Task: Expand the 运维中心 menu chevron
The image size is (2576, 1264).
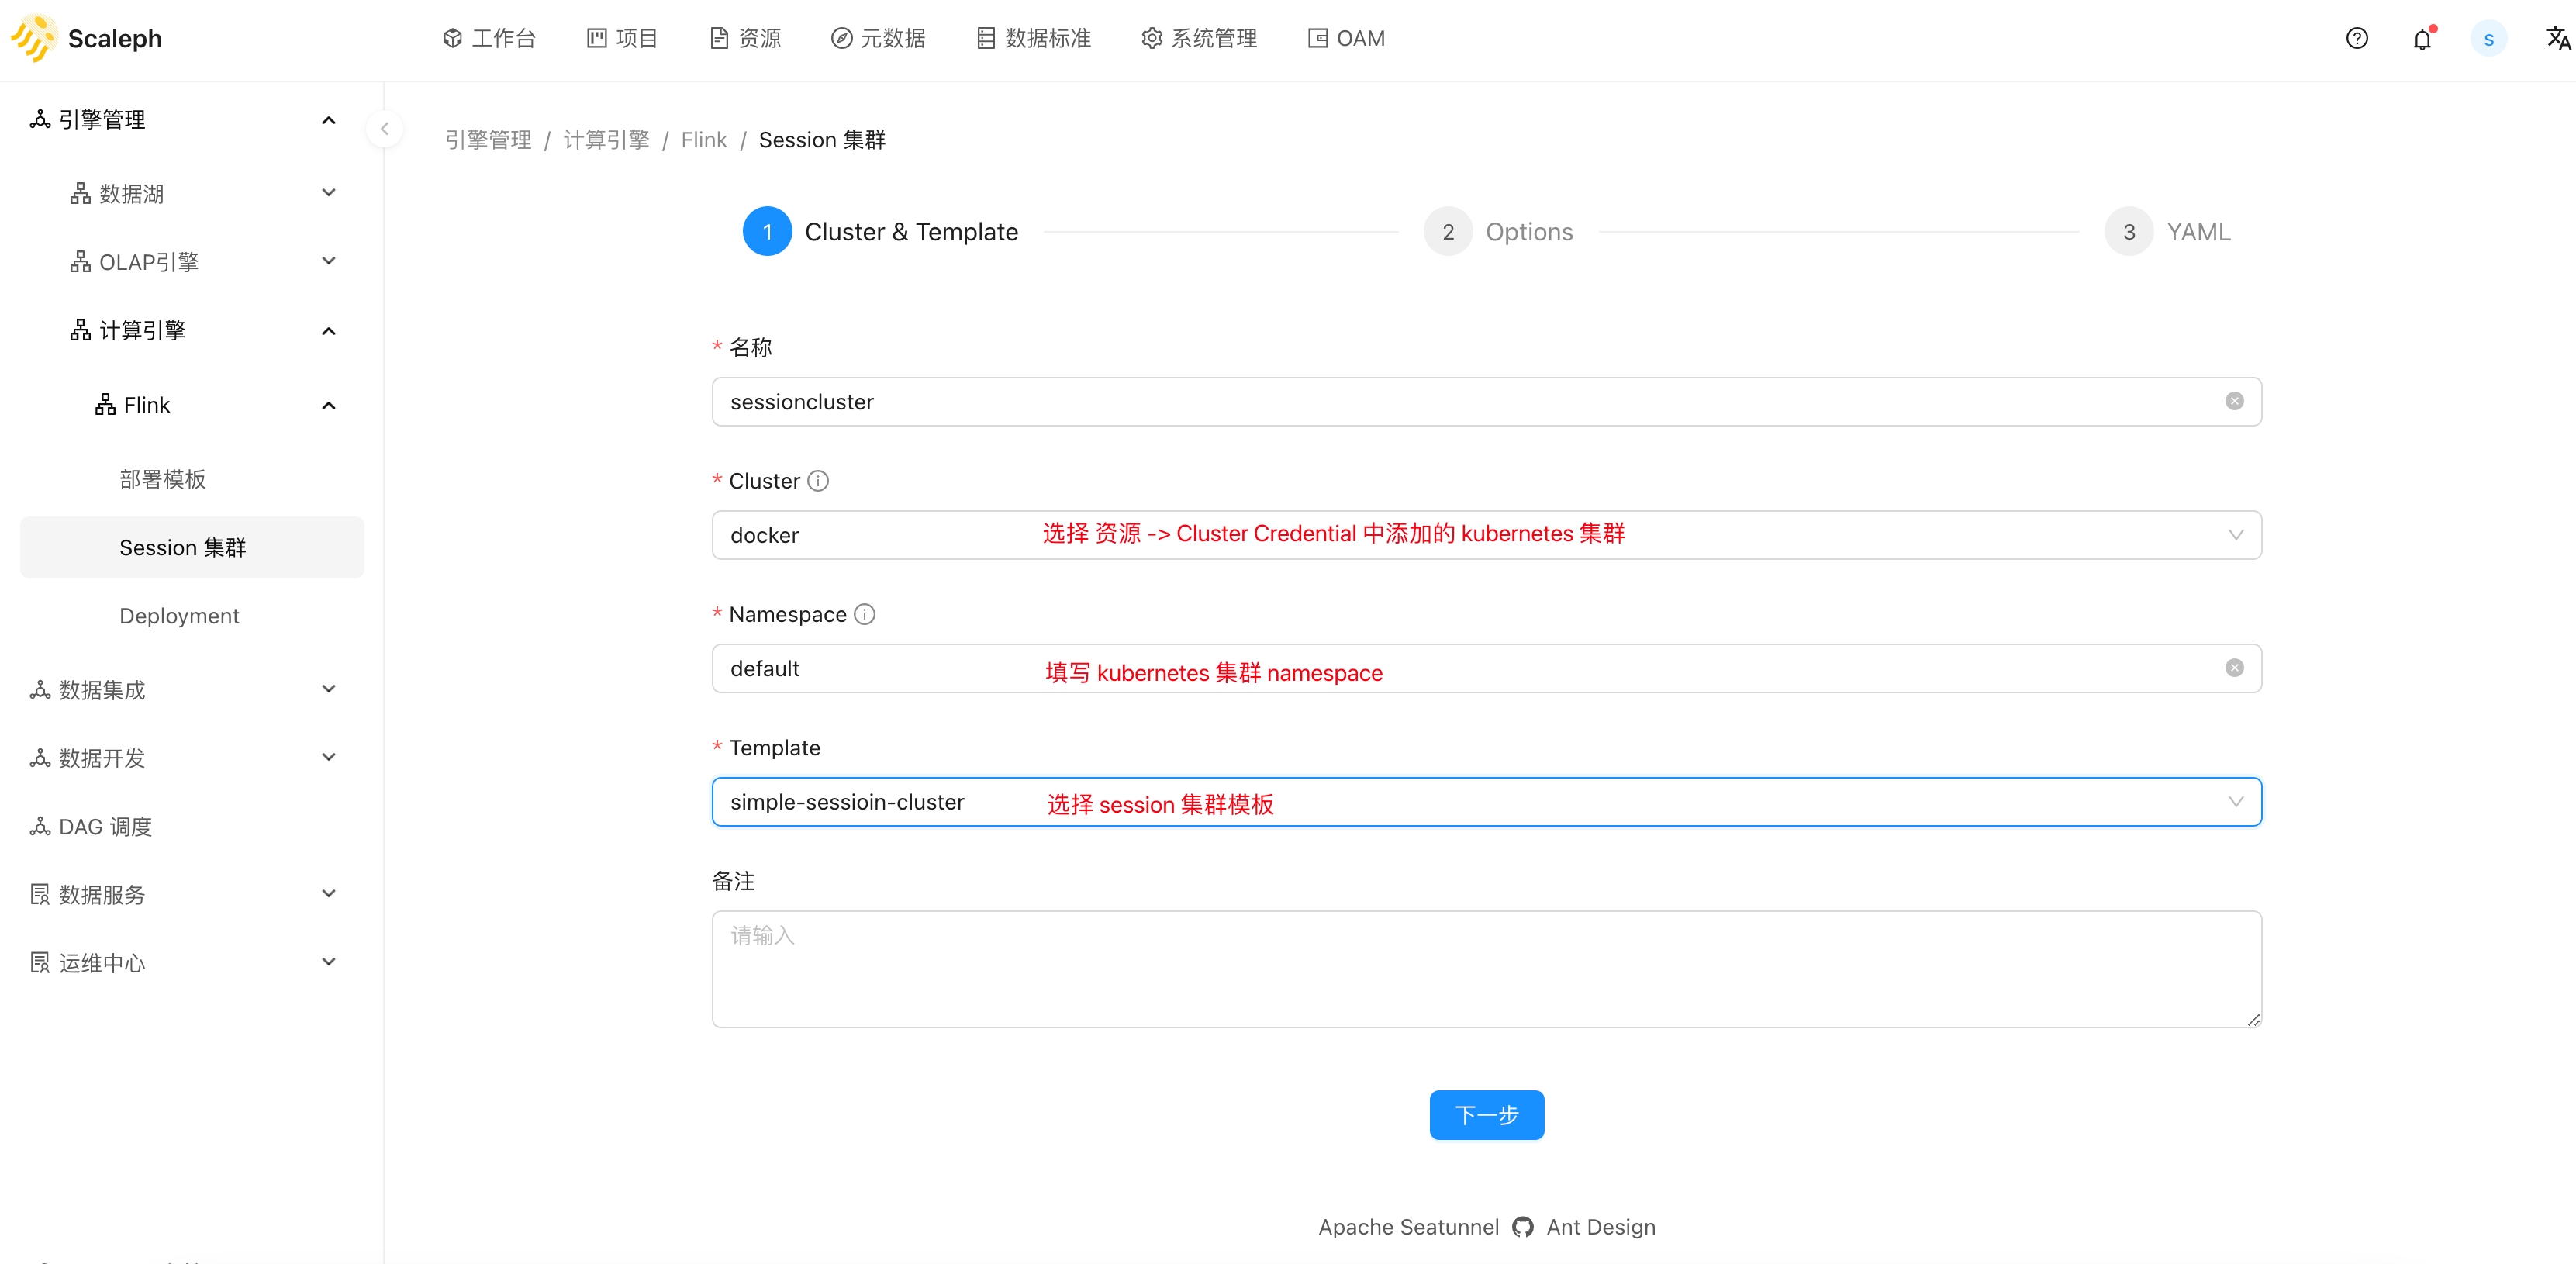Action: [x=328, y=962]
